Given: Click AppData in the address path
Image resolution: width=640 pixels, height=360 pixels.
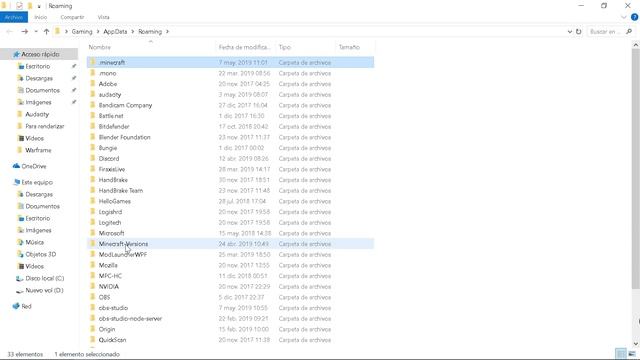Looking at the screenshot, I should click(x=115, y=31).
